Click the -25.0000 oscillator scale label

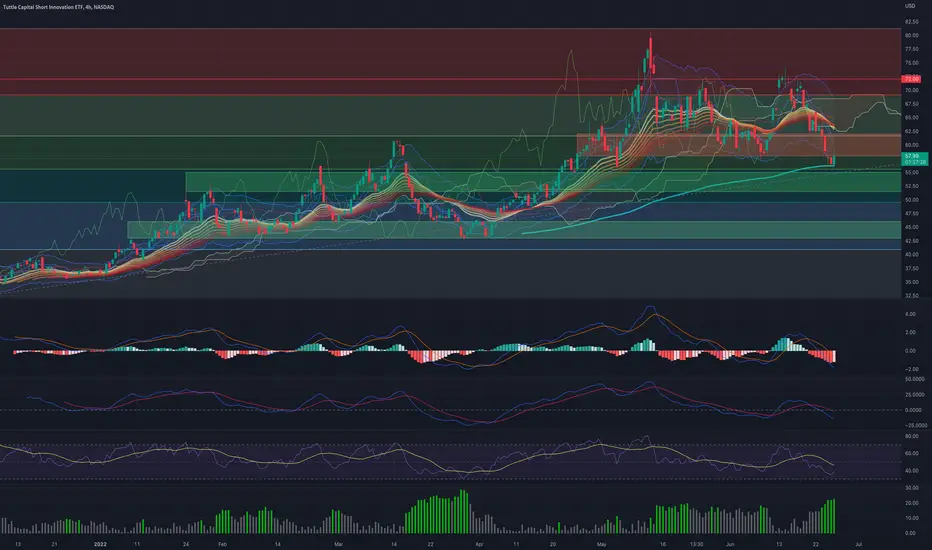(916, 425)
